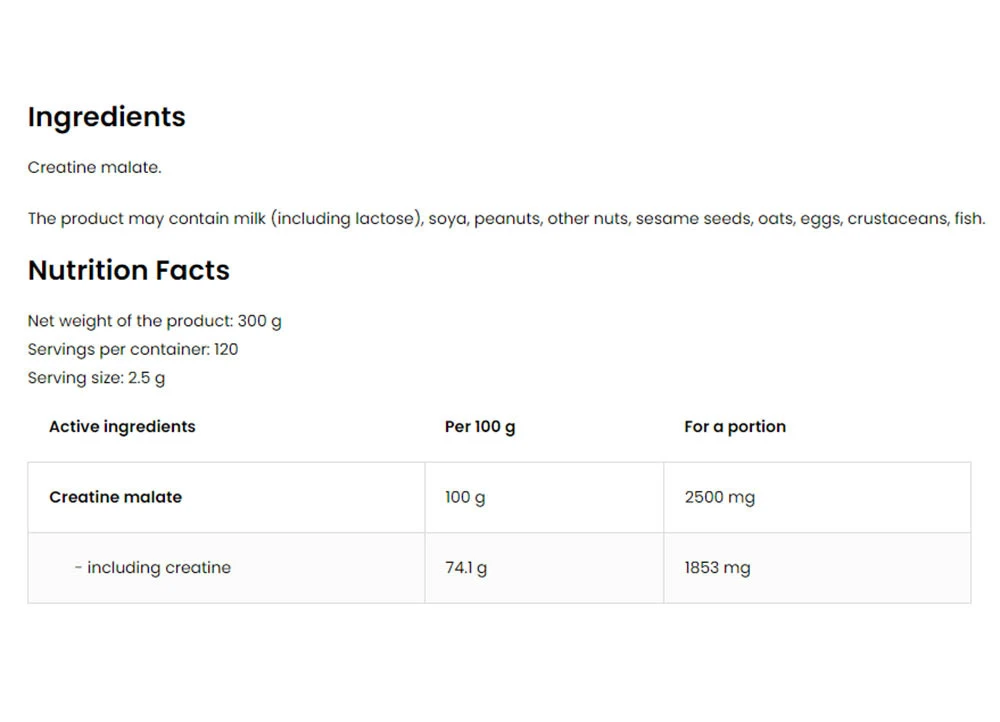Image resolution: width=1000 pixels, height=722 pixels.
Task: Select the bold Creatine malate table row label
Action: coord(115,497)
